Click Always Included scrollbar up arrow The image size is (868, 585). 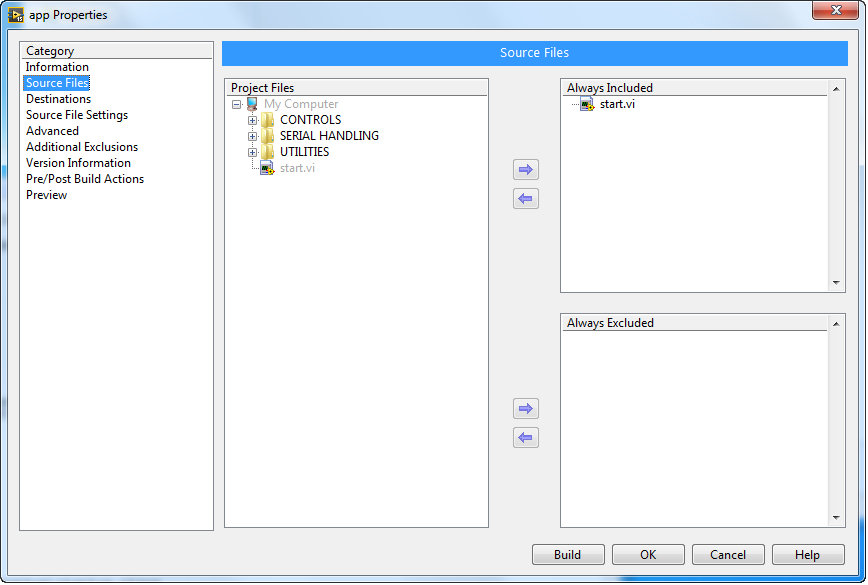pos(836,89)
